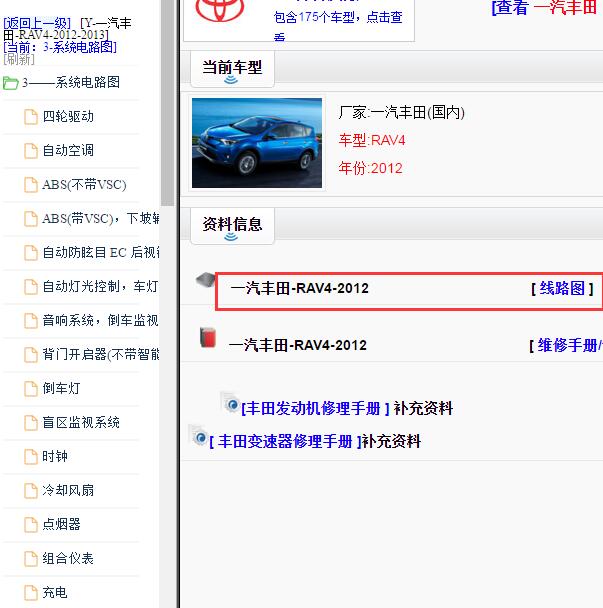Viewport: 603px width, 608px height.
Task: Open 音响系统，倒车监视 entry
Action: click(x=100, y=321)
